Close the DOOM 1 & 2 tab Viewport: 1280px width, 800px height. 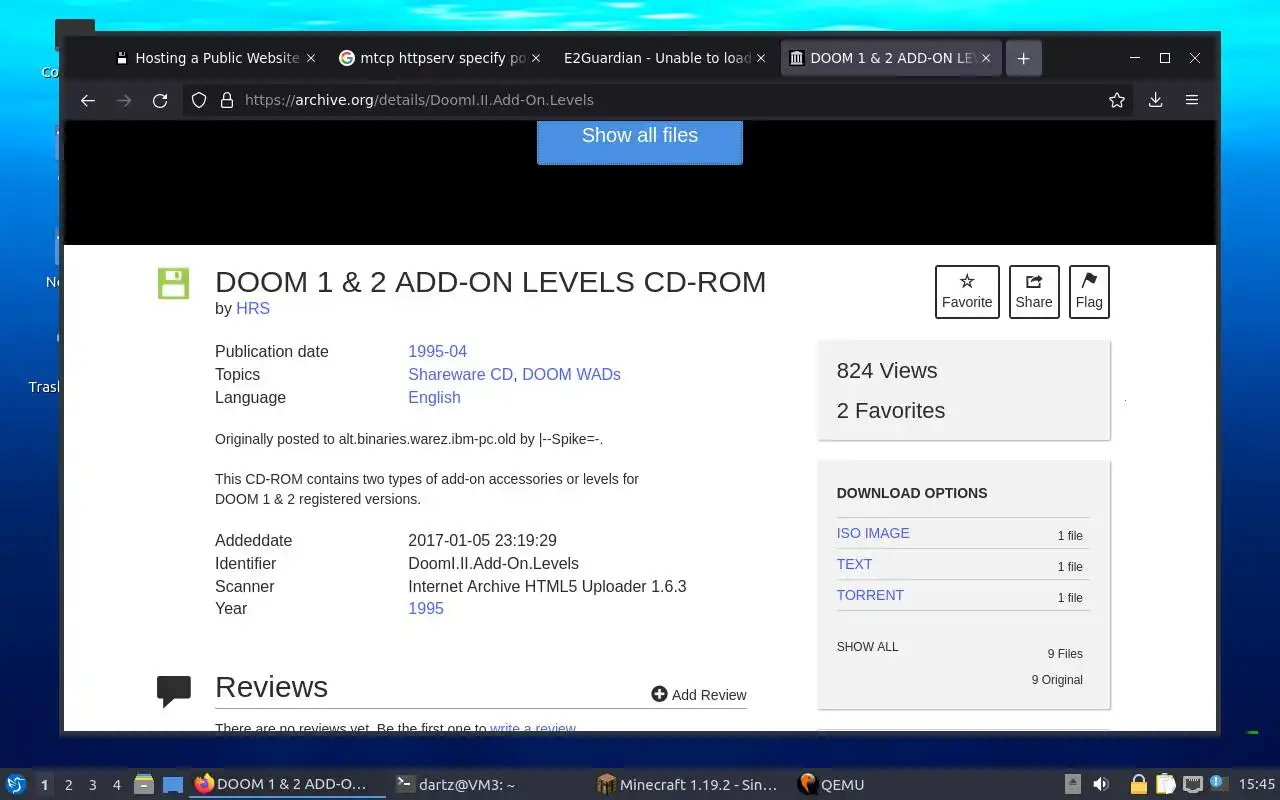click(x=986, y=58)
